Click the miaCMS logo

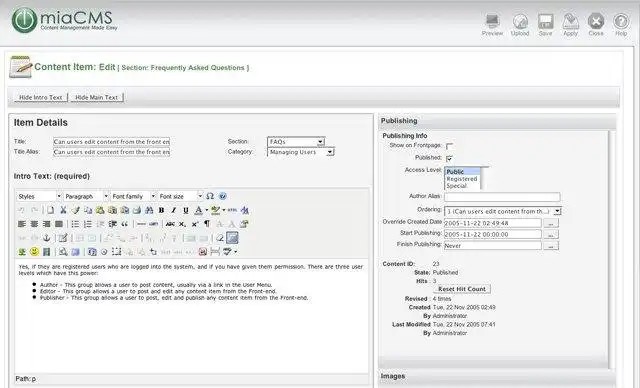(64, 20)
